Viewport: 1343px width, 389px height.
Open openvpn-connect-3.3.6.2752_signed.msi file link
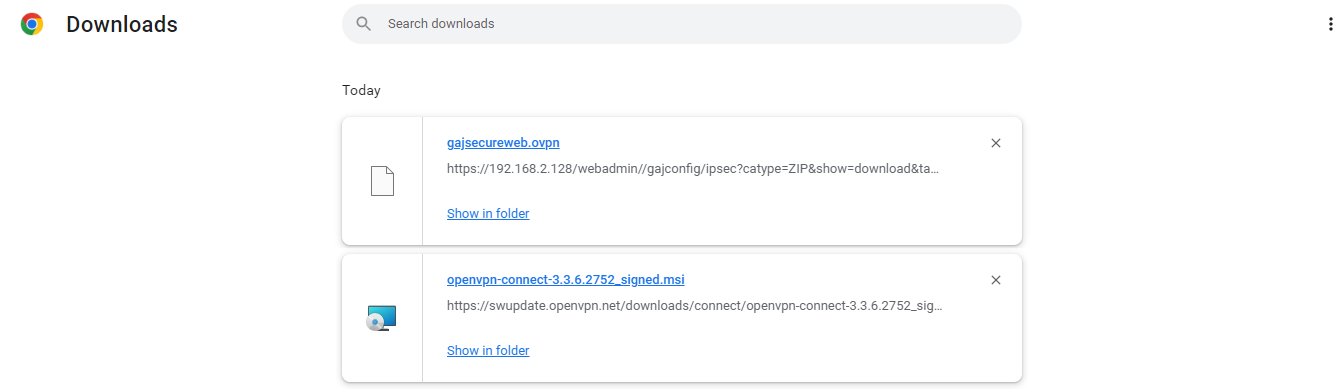point(566,280)
